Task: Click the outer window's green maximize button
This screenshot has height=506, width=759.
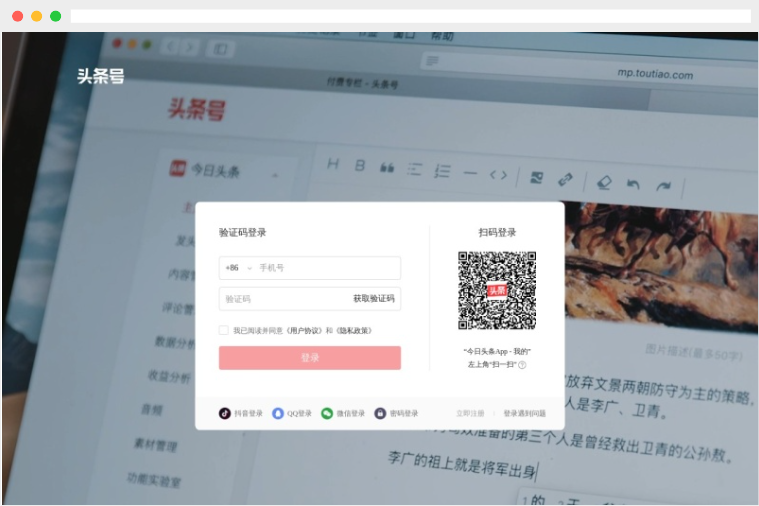Action: pyautogui.click(x=56, y=16)
